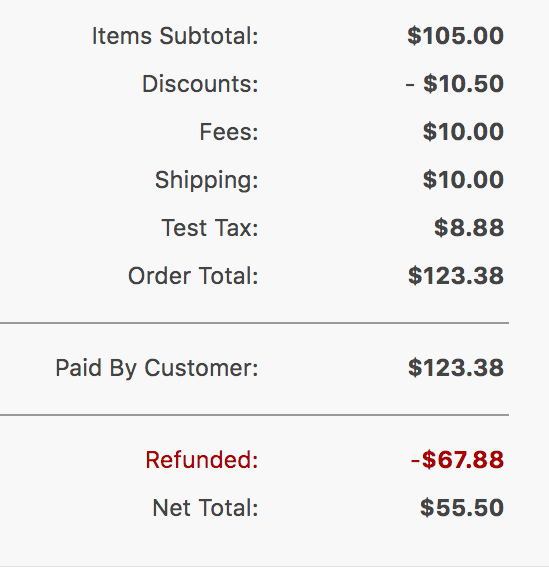
Task: Click the Net Total label
Action: coord(205,508)
